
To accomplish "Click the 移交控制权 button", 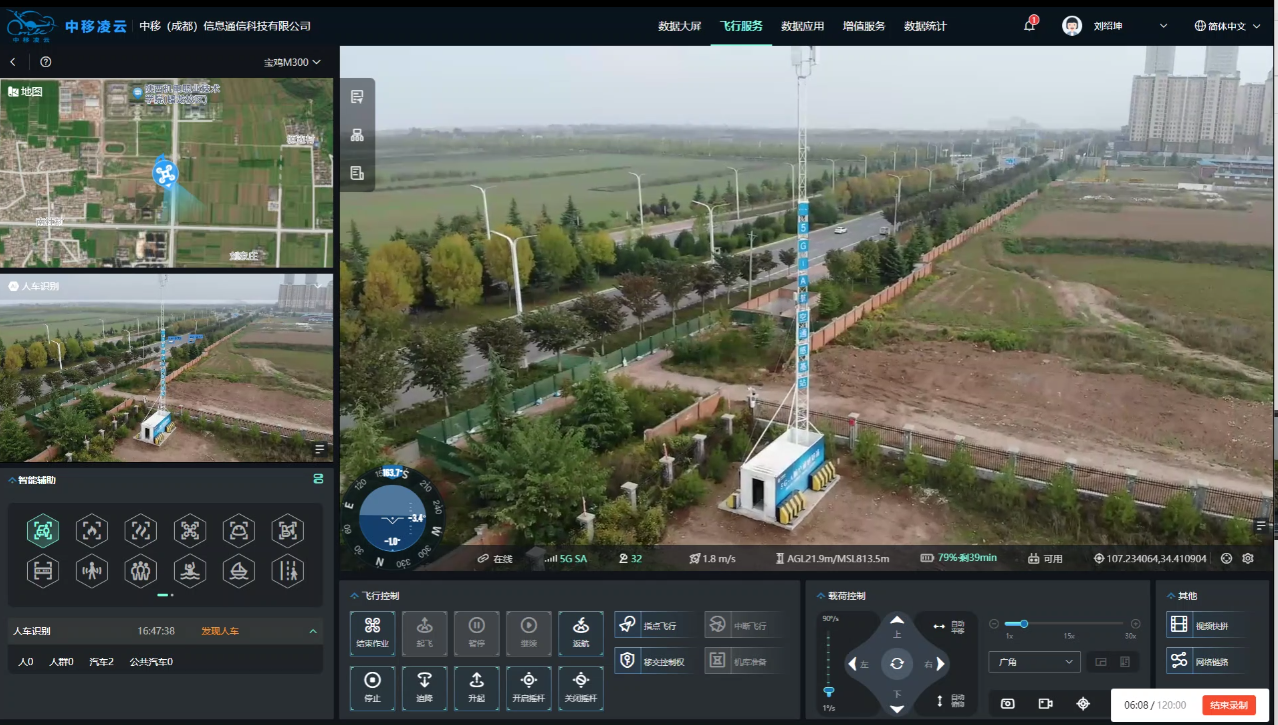I will pos(654,661).
